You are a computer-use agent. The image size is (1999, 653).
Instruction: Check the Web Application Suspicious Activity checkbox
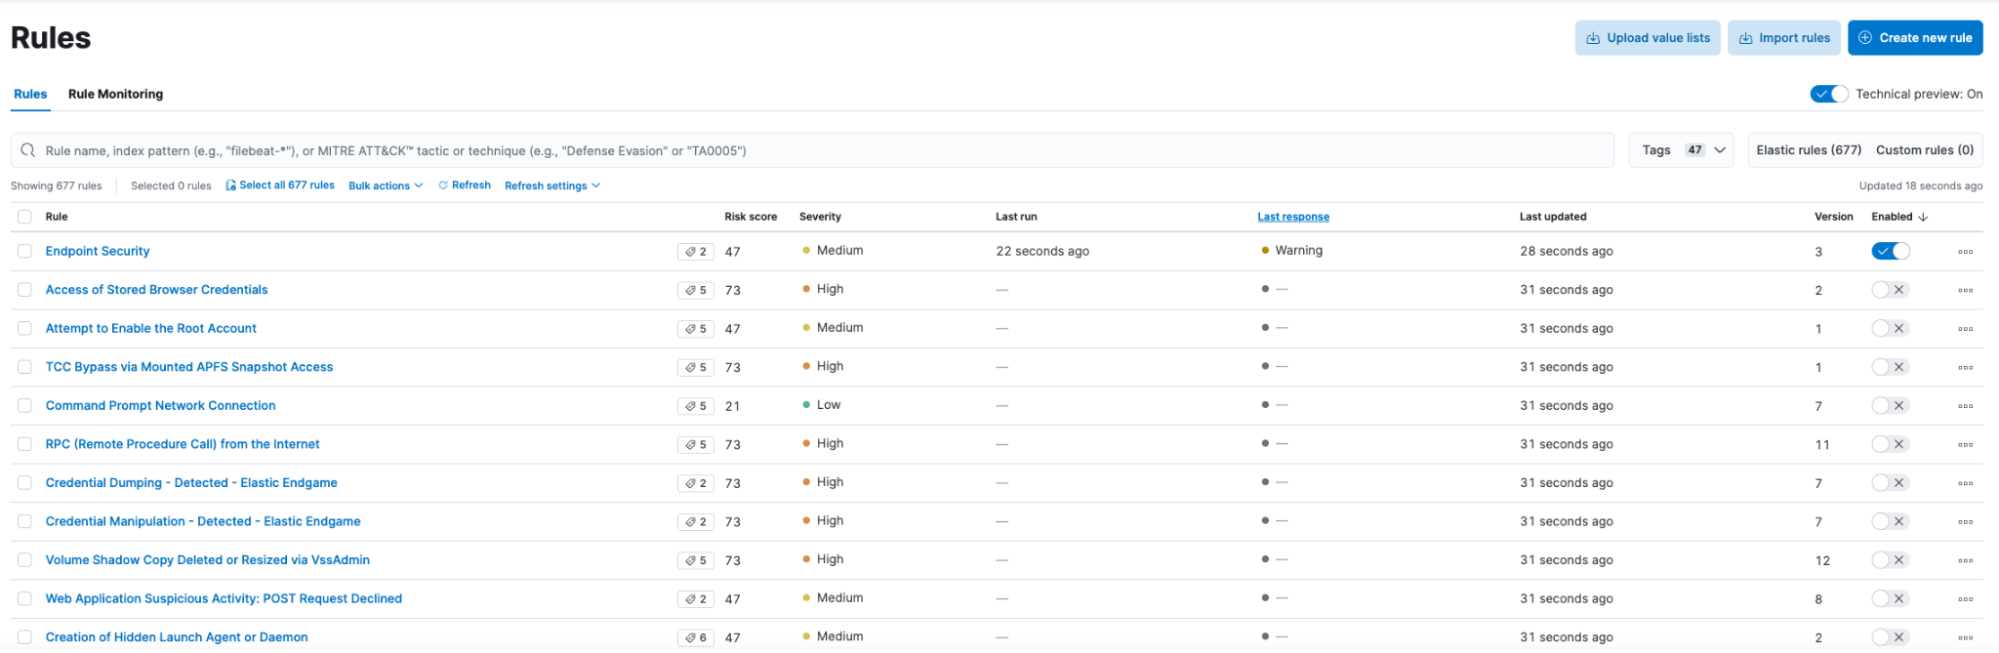pos(25,599)
